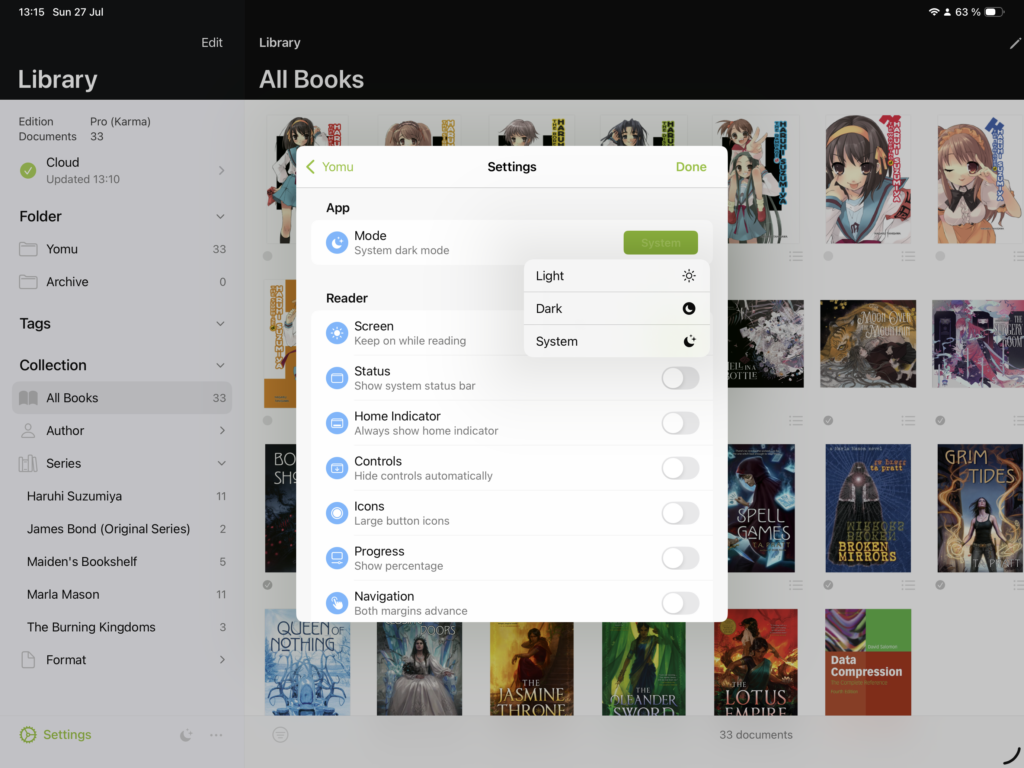
Task: Collapse the Series row chevron
Action: click(222, 464)
